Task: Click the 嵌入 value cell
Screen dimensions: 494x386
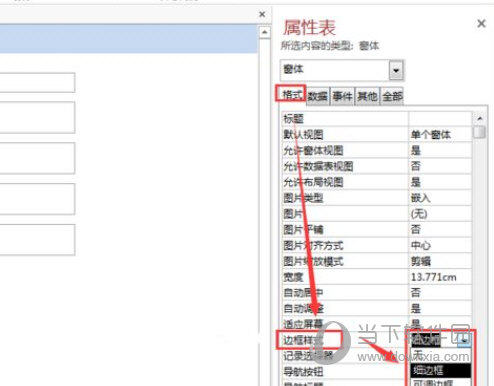Action: click(x=440, y=198)
